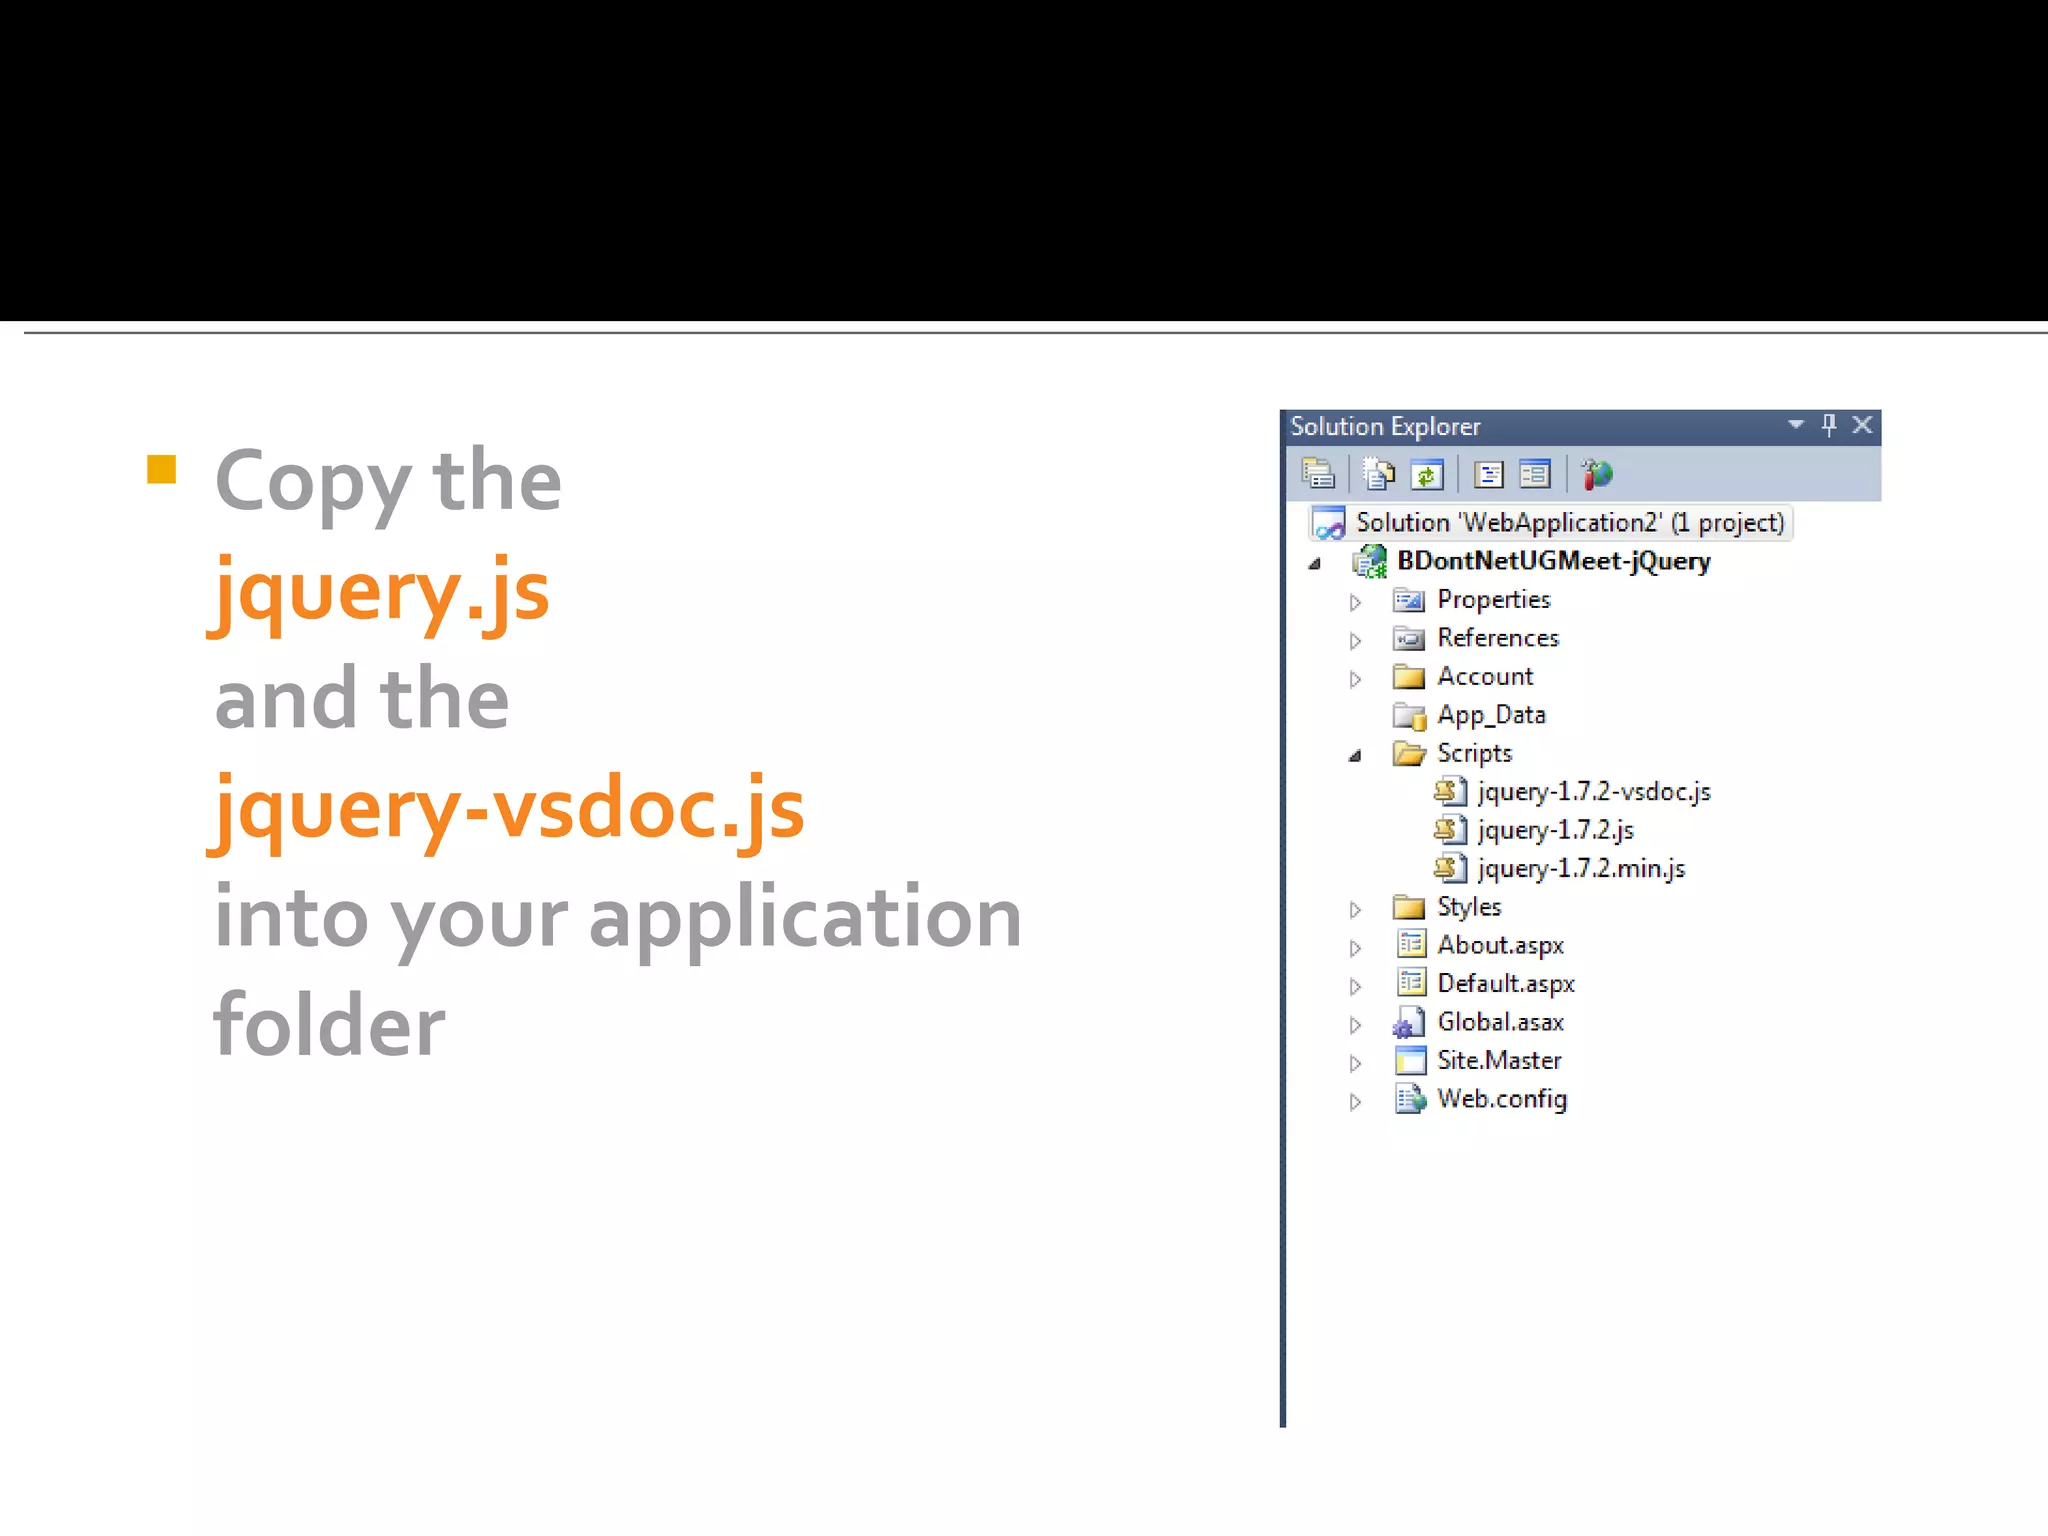Close the Solution Explorer panel
The image size is (2048, 1536).
[x=1862, y=425]
